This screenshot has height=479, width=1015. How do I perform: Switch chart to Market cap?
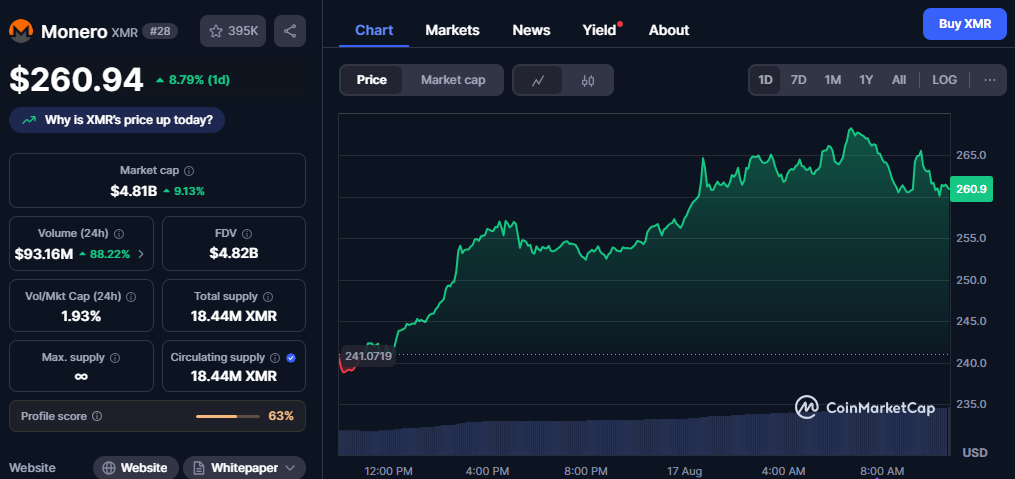click(453, 80)
